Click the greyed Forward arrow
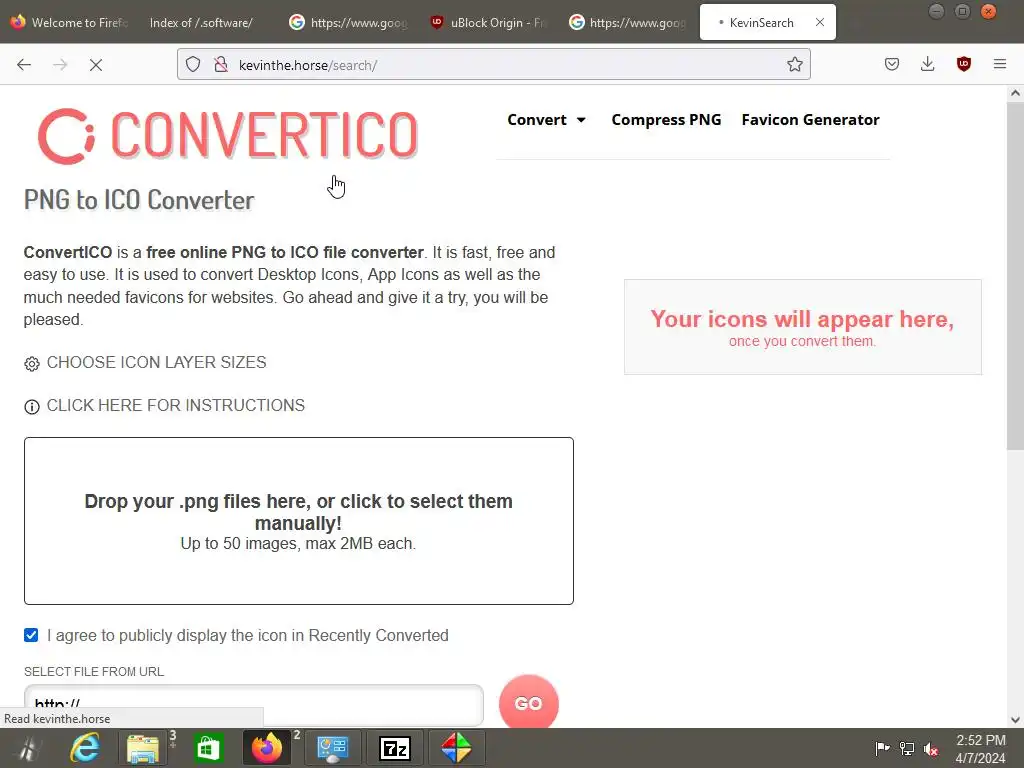Screen dimensions: 1024x768 (x=60, y=65)
